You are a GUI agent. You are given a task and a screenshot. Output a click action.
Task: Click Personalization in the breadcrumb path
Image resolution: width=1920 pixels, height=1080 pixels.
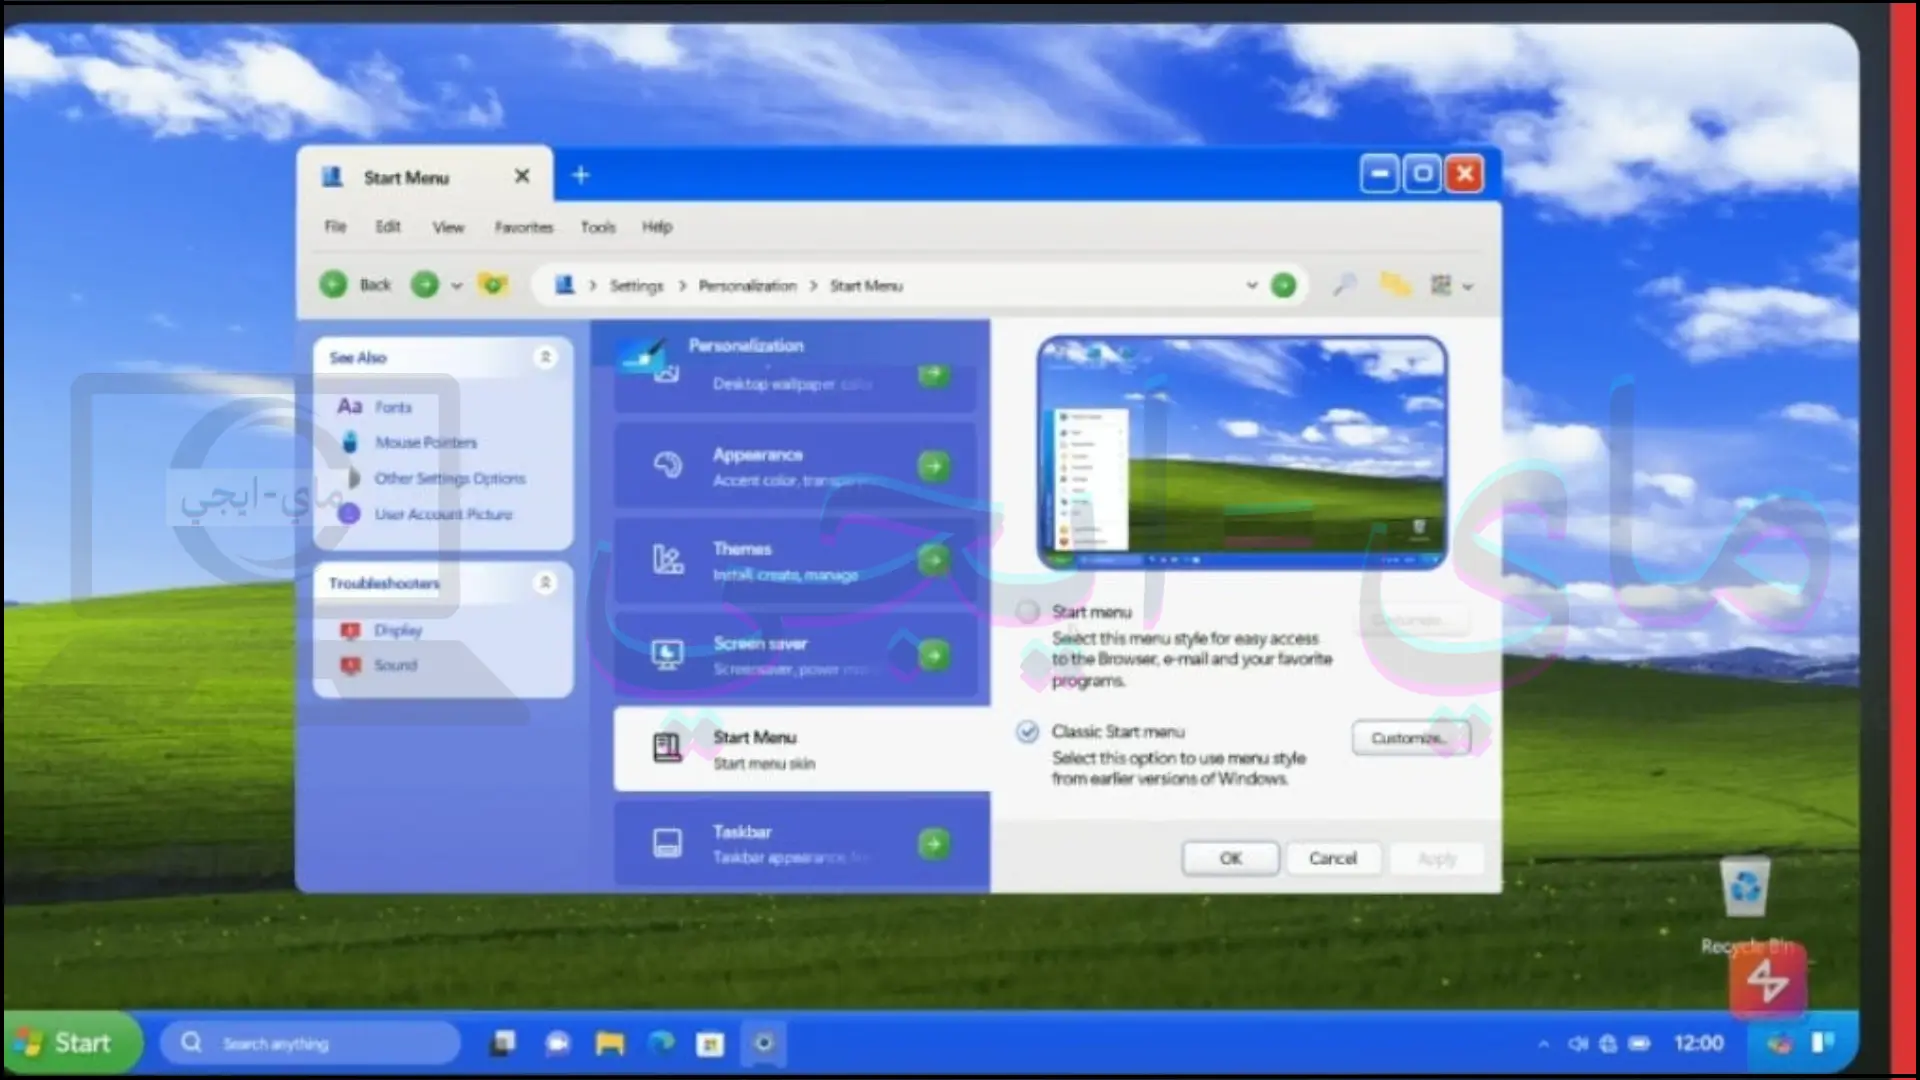(747, 286)
